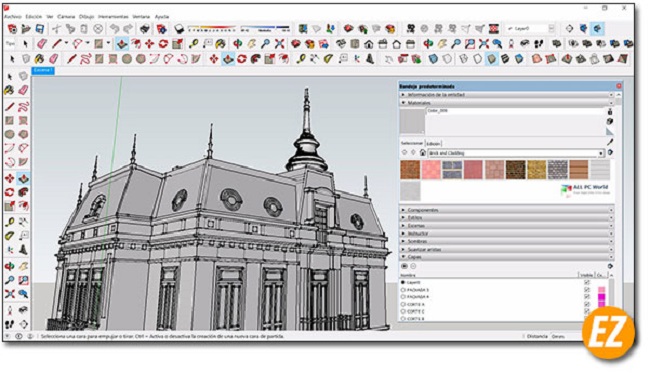Select the Follow Me tool in the left palette

[x=24, y=192]
